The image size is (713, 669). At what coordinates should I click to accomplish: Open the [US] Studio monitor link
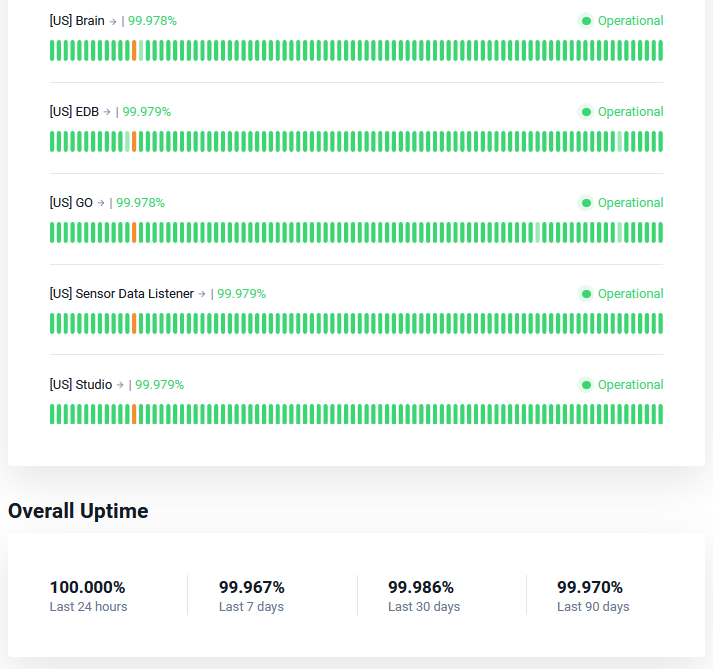(81, 385)
